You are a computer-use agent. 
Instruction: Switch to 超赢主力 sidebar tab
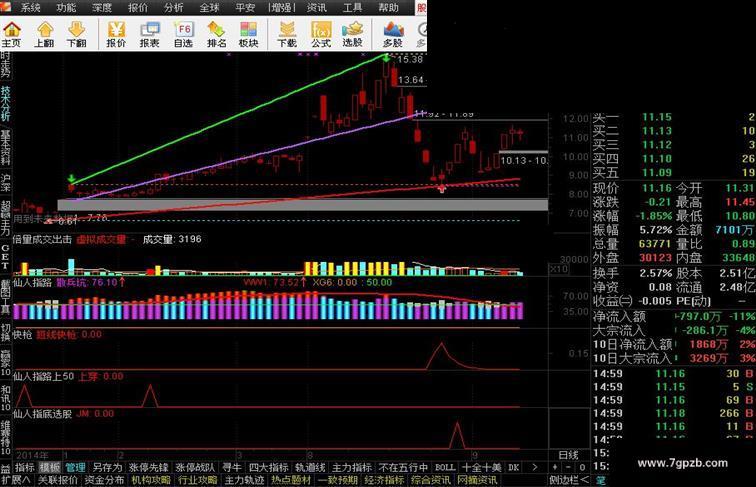click(x=5, y=218)
